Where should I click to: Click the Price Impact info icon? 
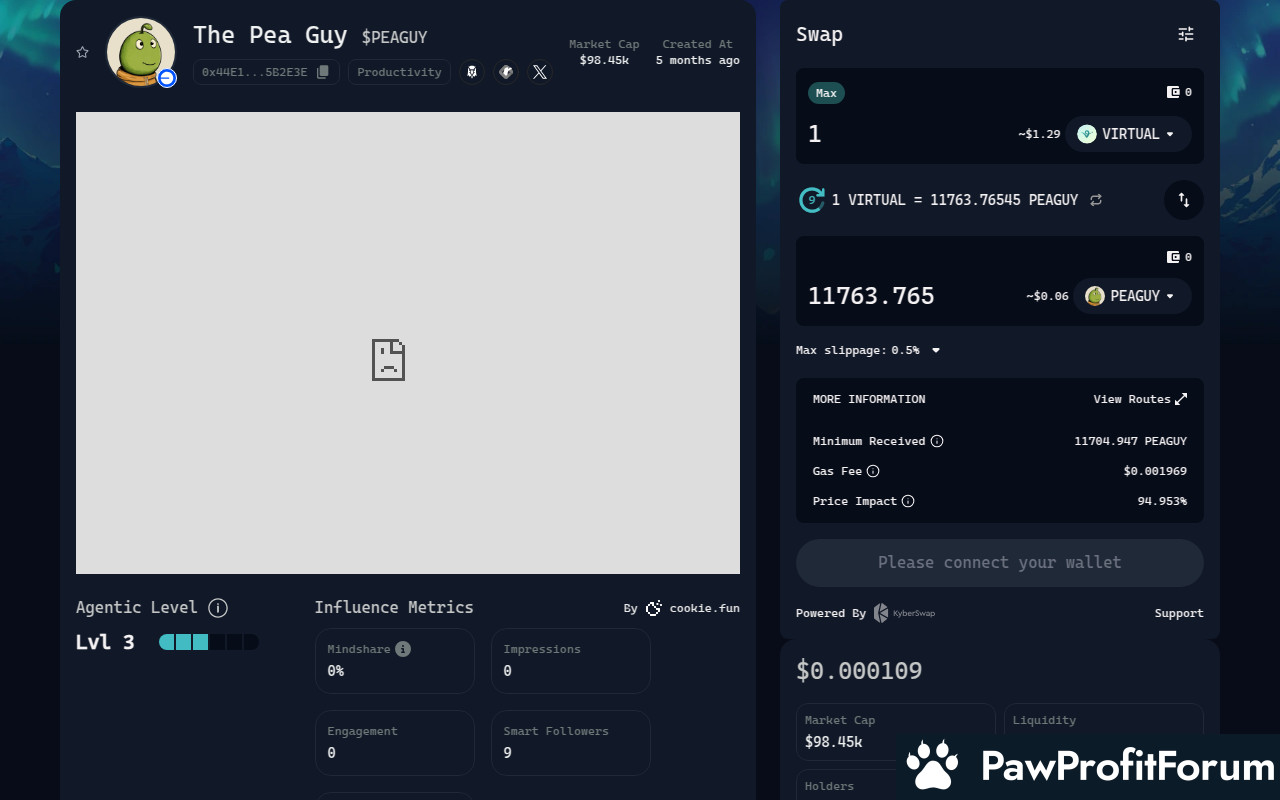pos(908,501)
